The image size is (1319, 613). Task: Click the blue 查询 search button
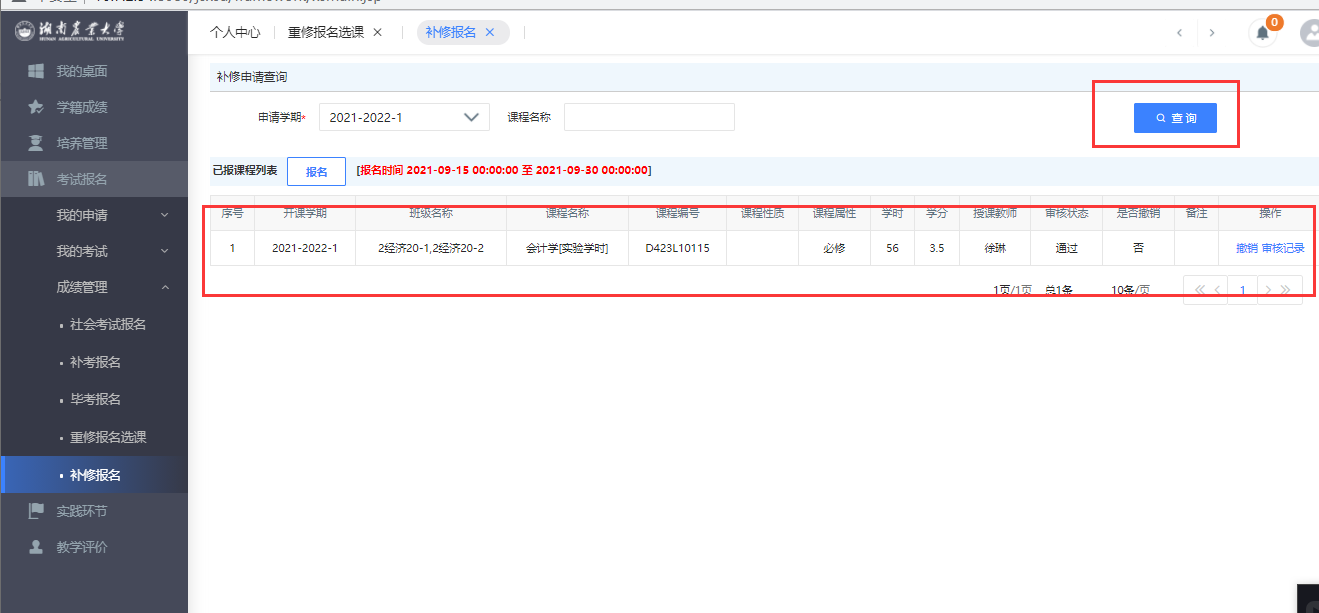pos(1175,118)
